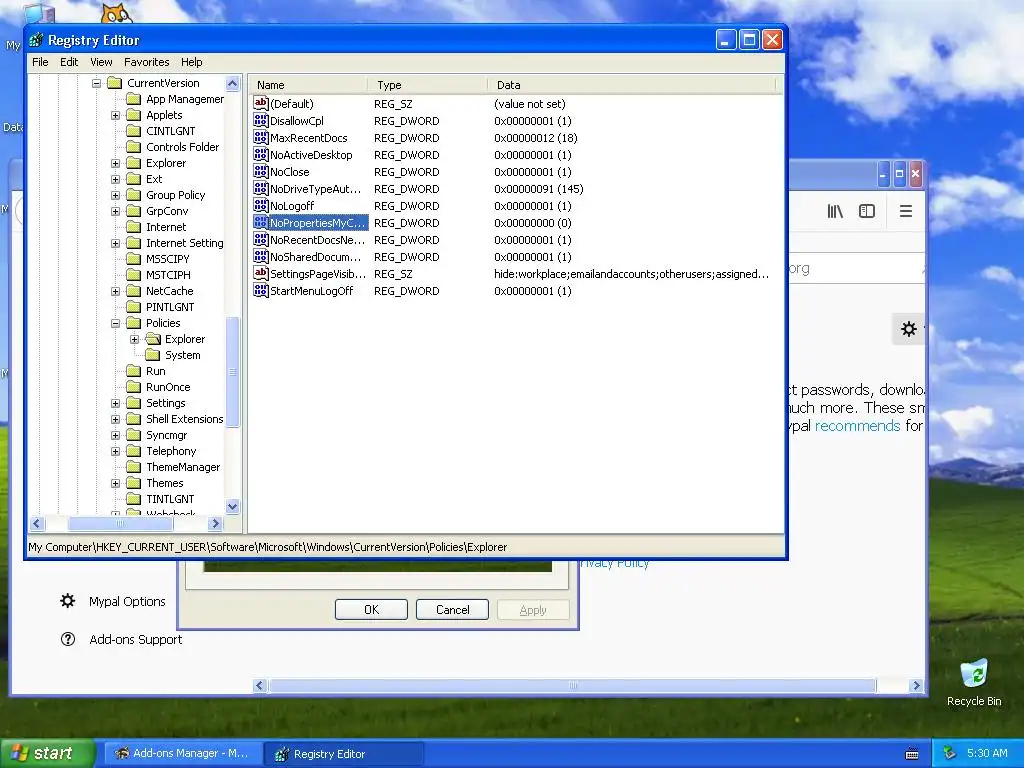
Task: Select the ThemeManager folder icon
Action: pyautogui.click(x=134, y=467)
